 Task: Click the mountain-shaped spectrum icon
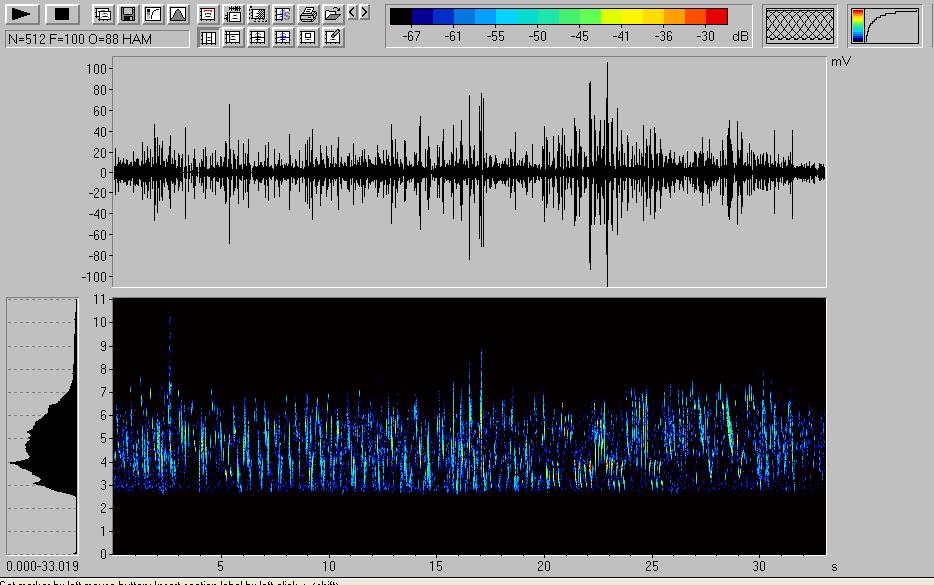click(x=177, y=14)
